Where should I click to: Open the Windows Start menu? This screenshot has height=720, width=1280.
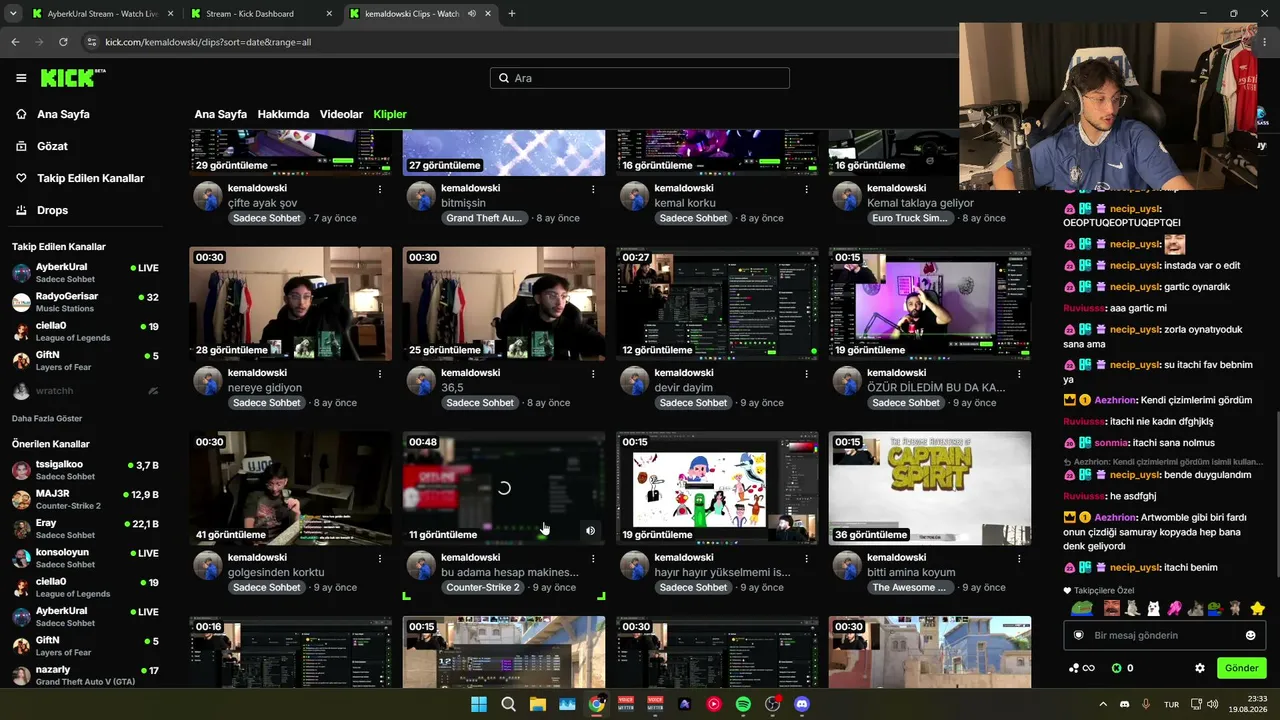click(479, 704)
